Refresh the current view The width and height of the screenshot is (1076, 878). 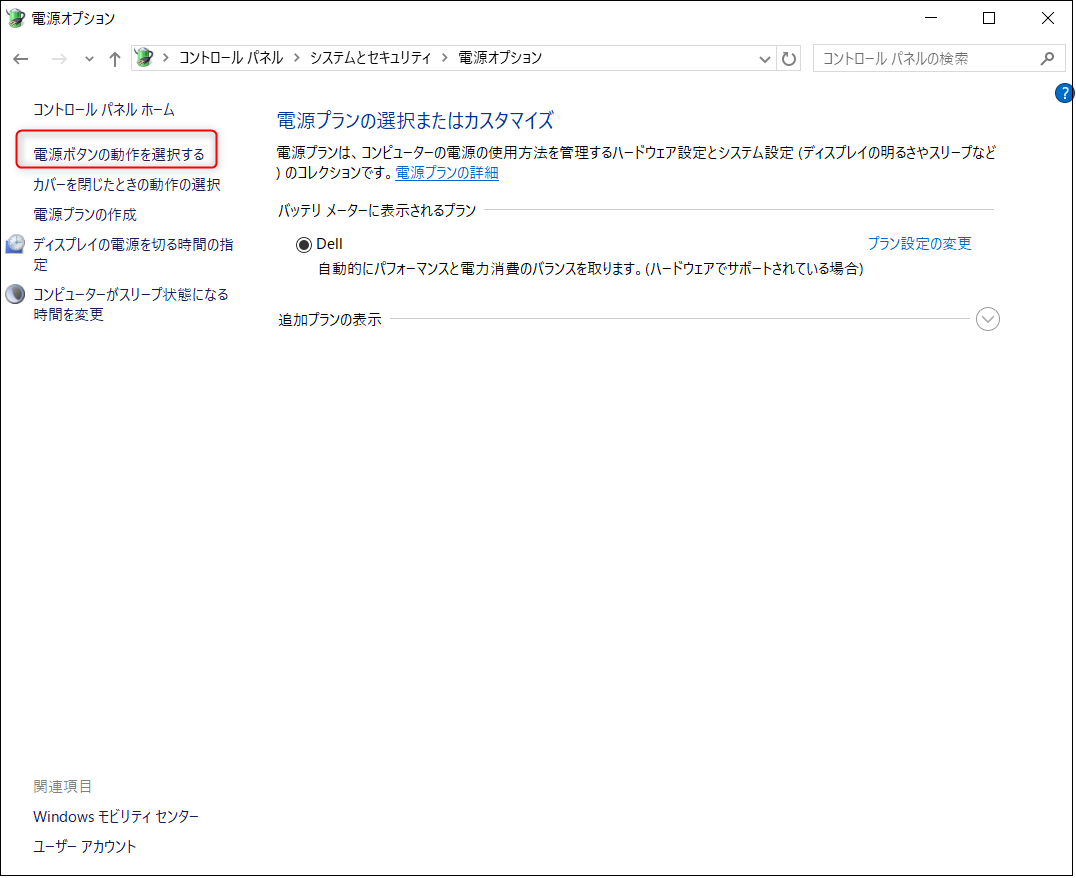tap(789, 58)
